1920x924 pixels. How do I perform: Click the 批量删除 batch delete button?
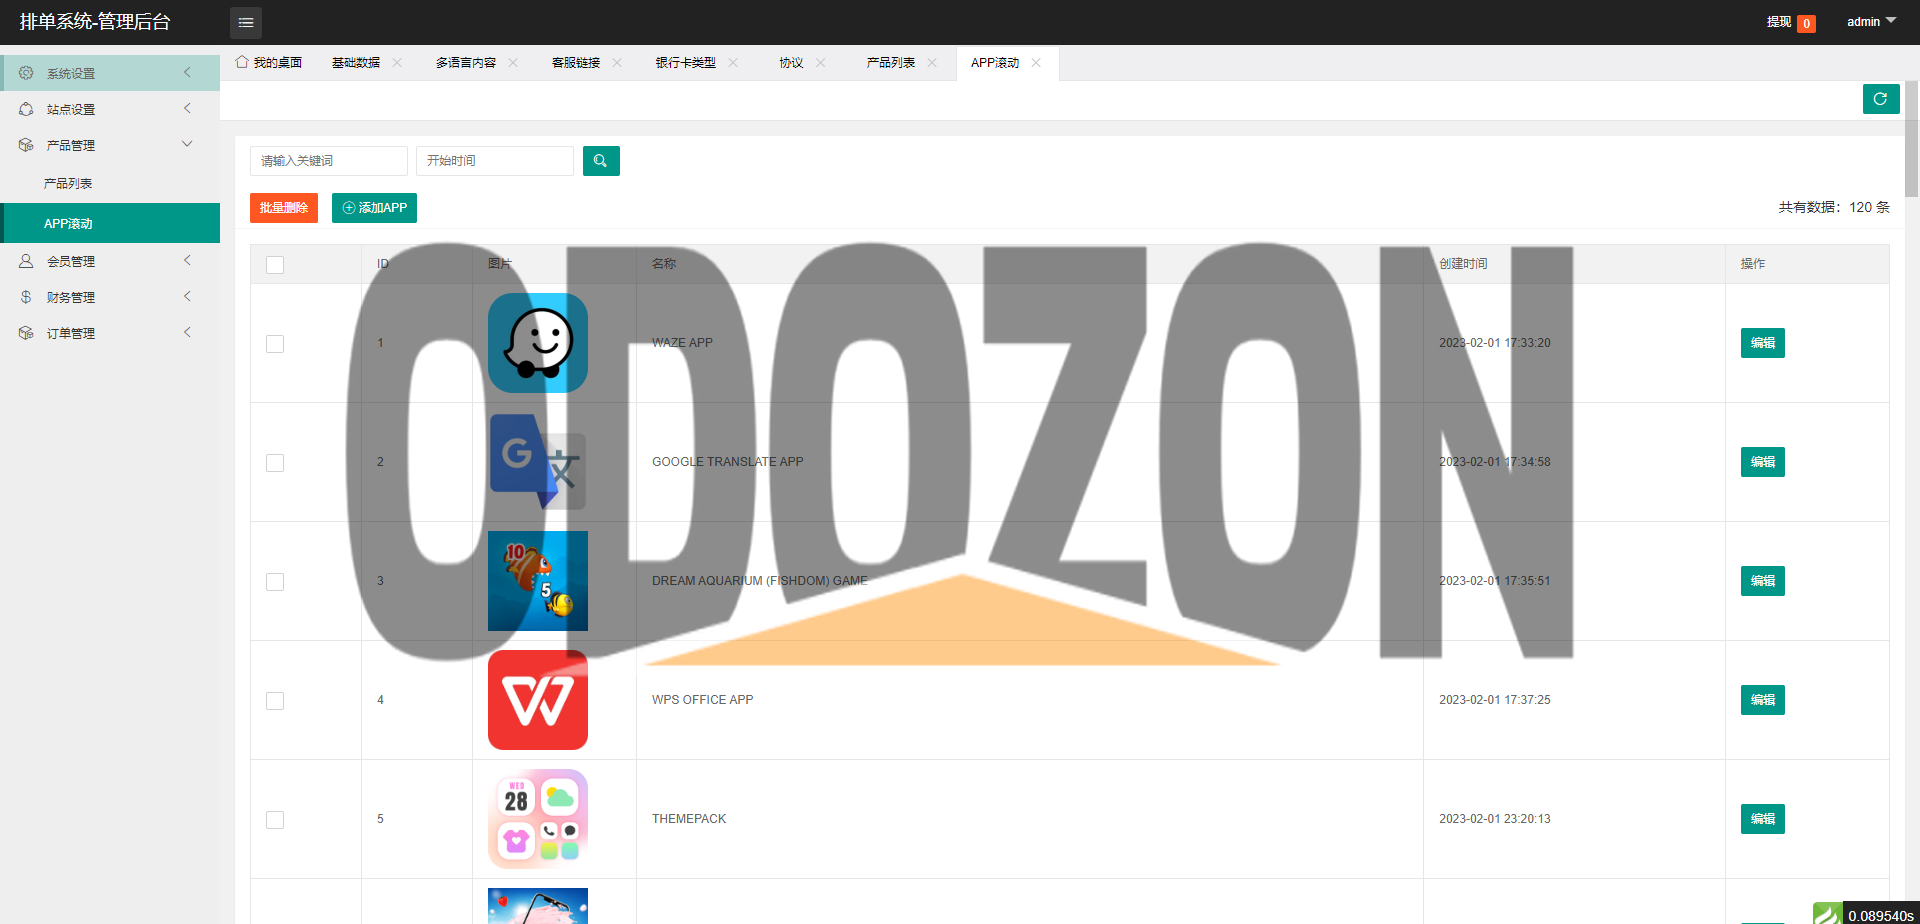284,208
